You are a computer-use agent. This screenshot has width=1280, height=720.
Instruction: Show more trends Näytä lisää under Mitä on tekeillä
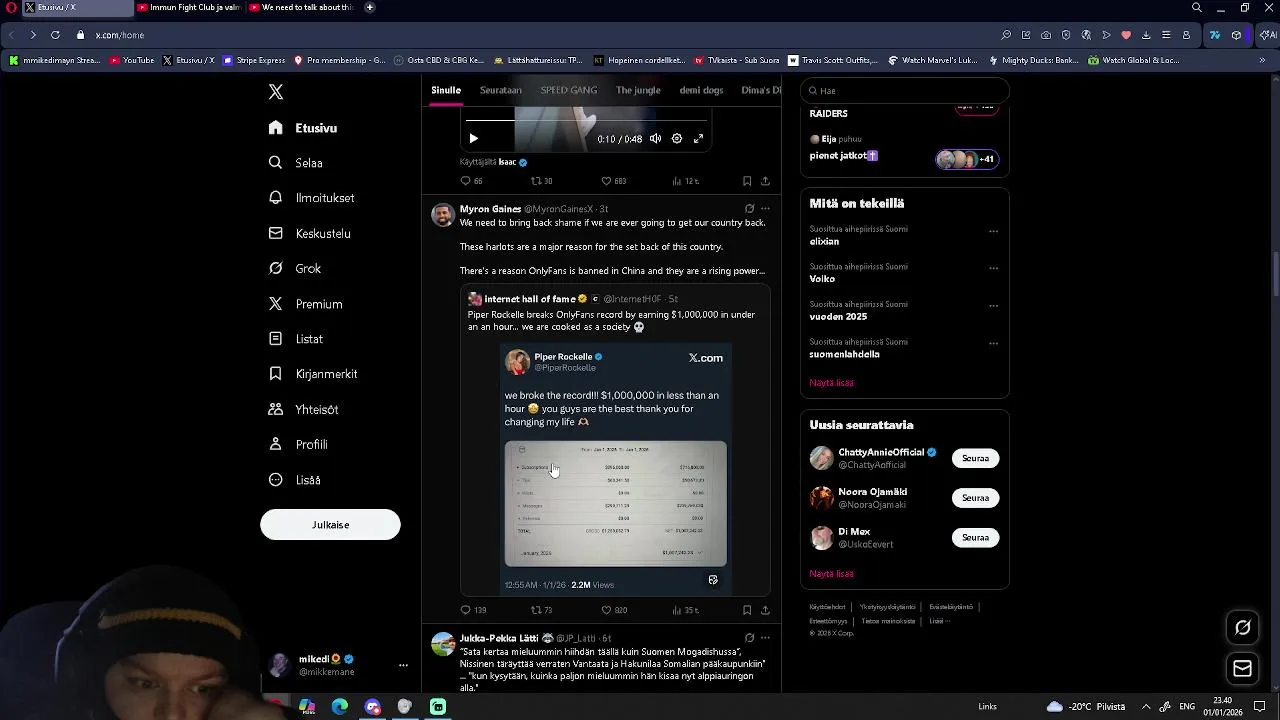[x=831, y=383]
